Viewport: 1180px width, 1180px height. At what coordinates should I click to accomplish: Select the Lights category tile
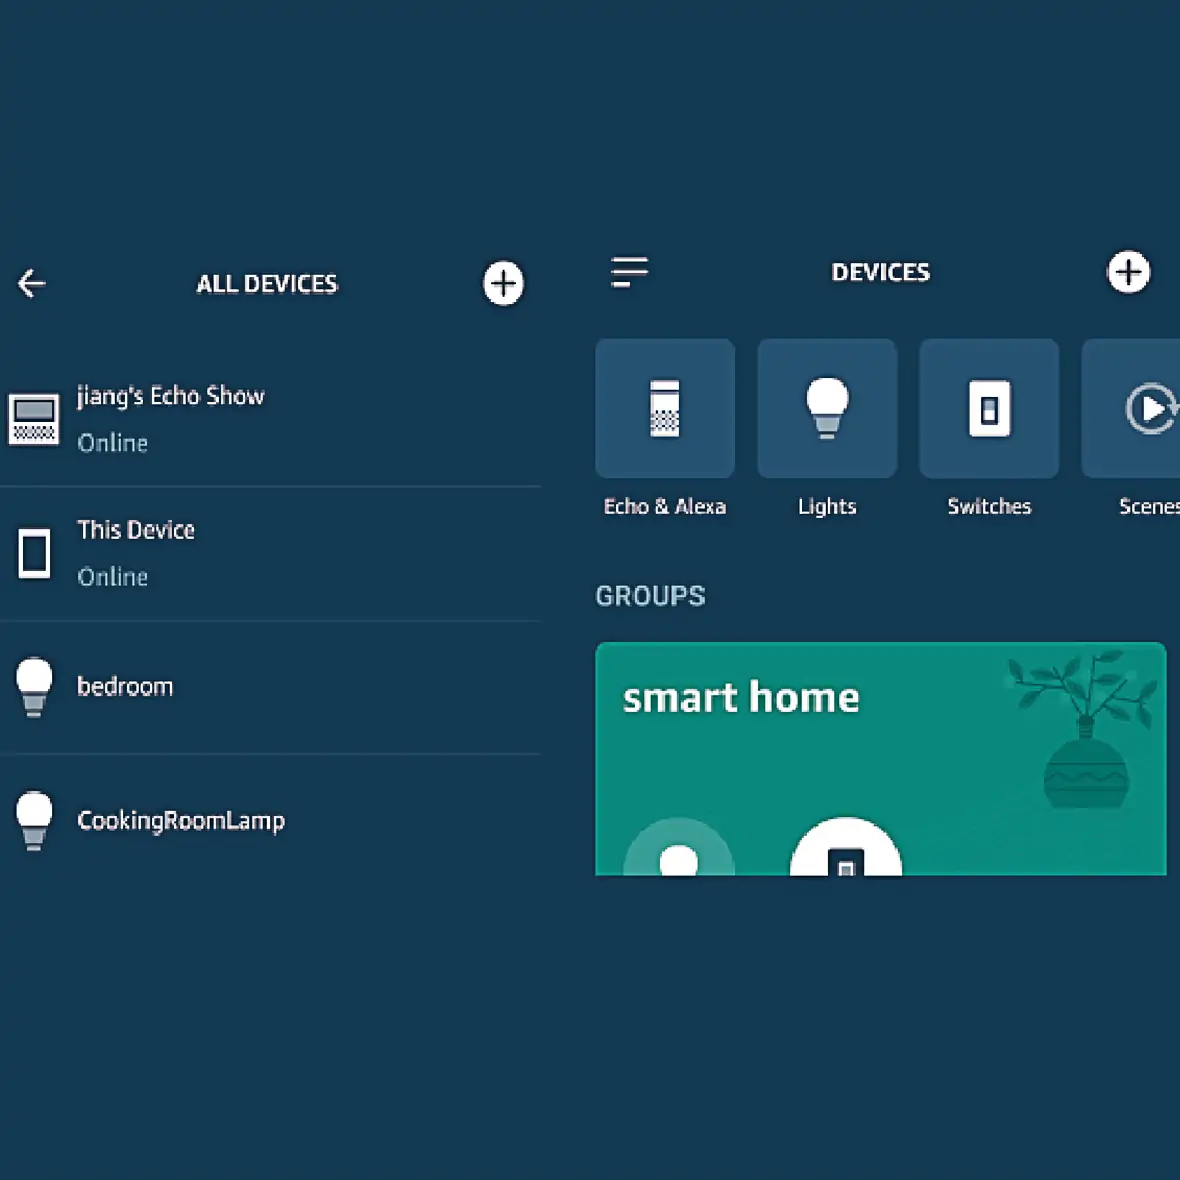pos(827,409)
